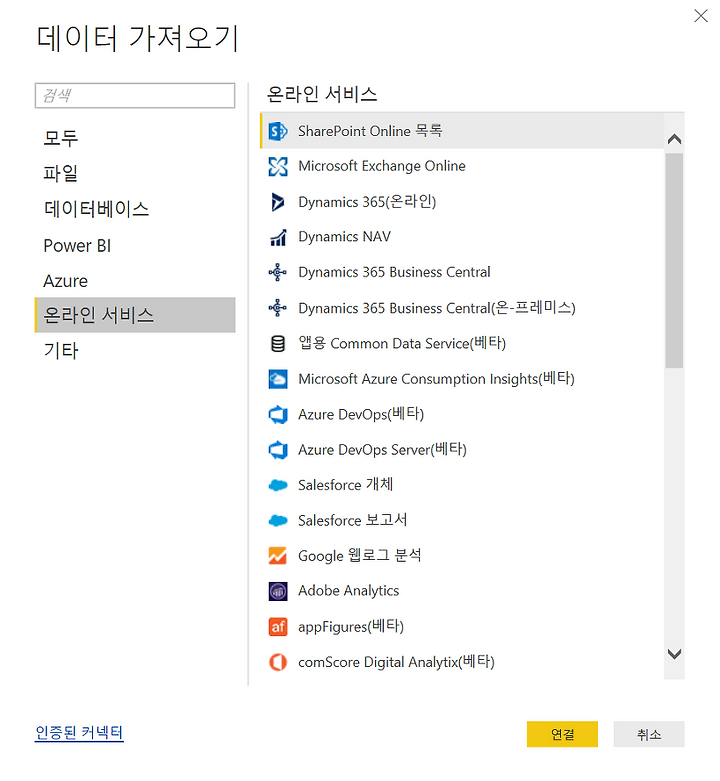This screenshot has height=781, width=720.
Task: Click the Google 웹로그 분석 icon
Action: [278, 556]
